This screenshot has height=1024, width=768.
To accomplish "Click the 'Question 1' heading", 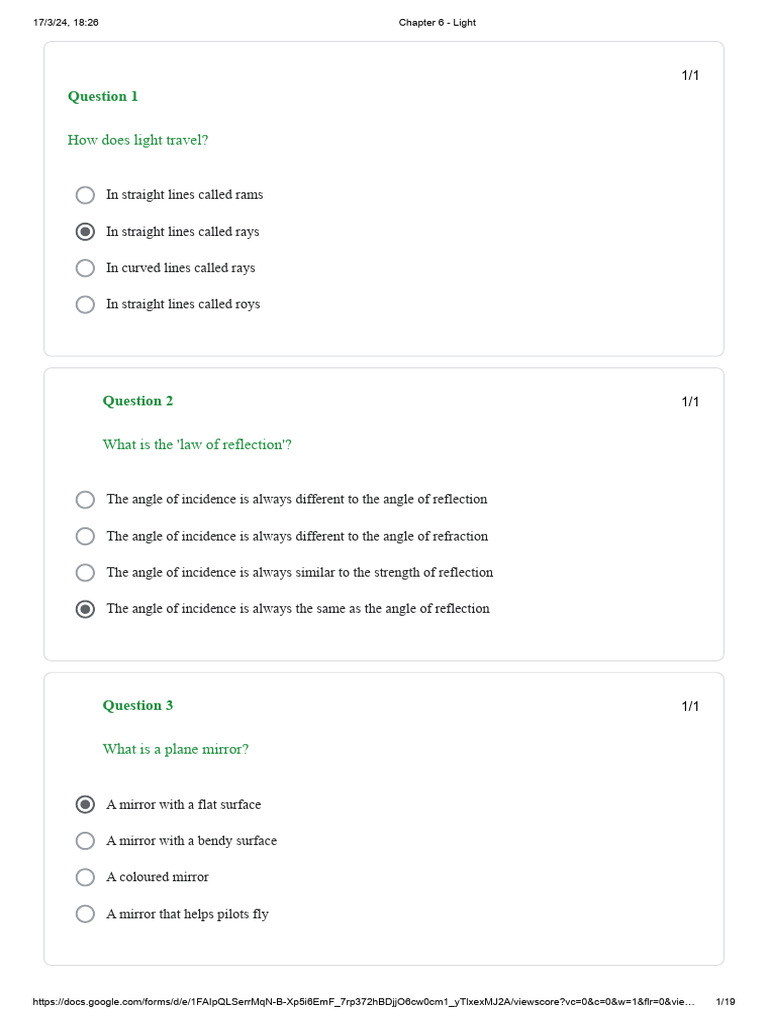I will click(x=103, y=97).
